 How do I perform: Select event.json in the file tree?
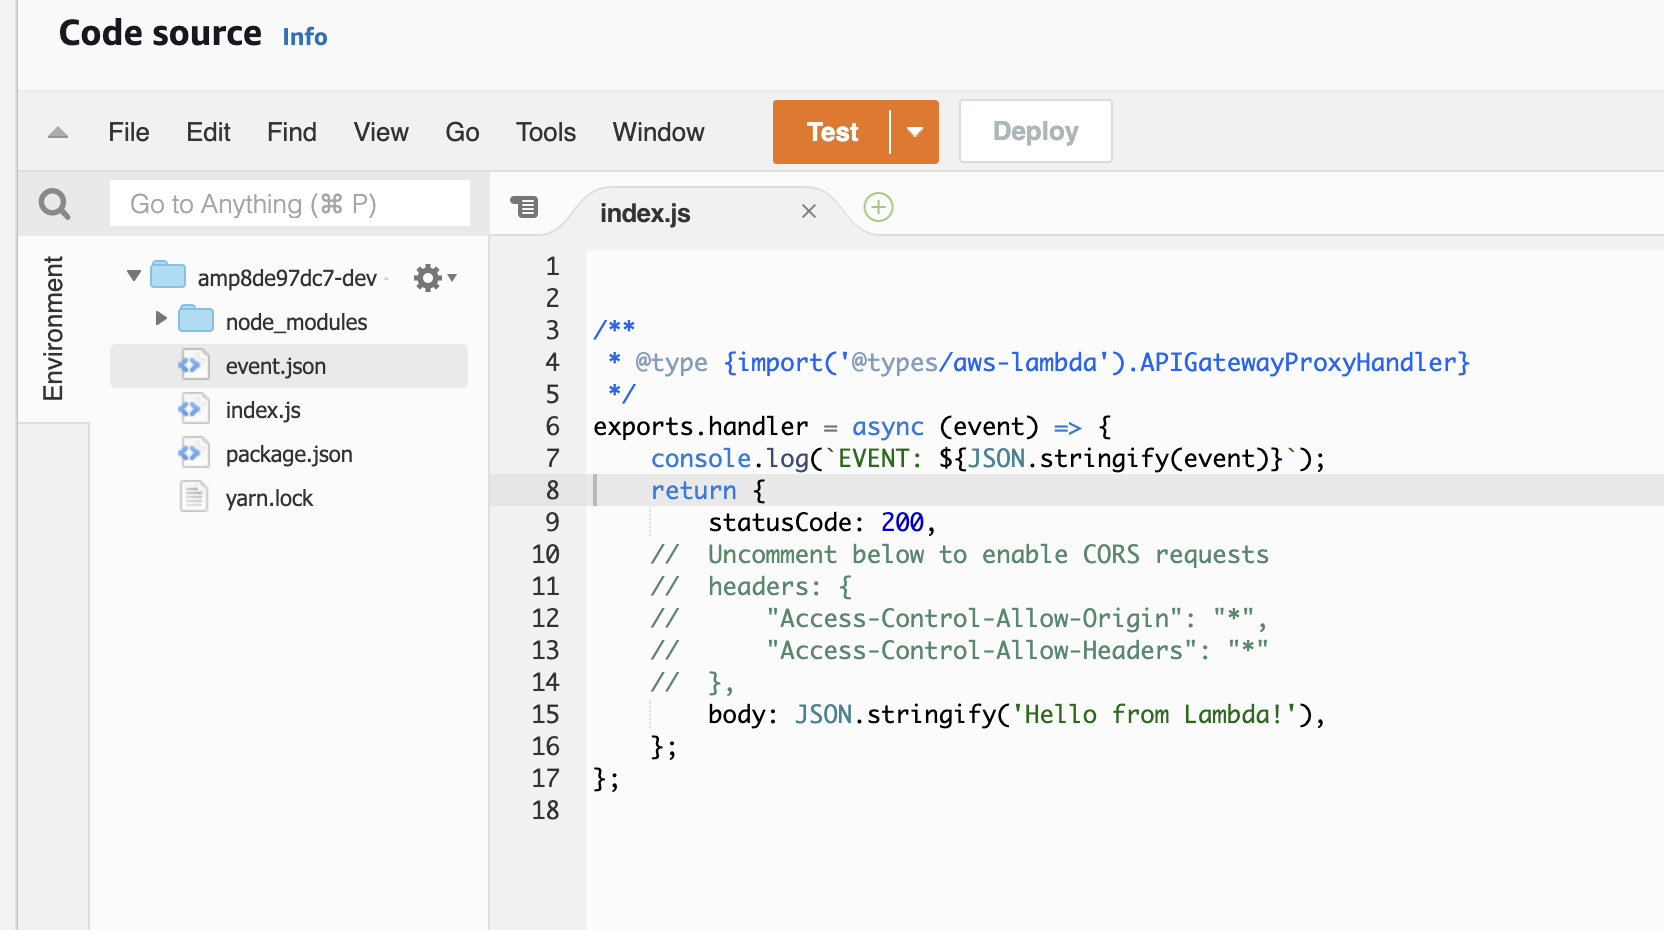[x=289, y=366]
